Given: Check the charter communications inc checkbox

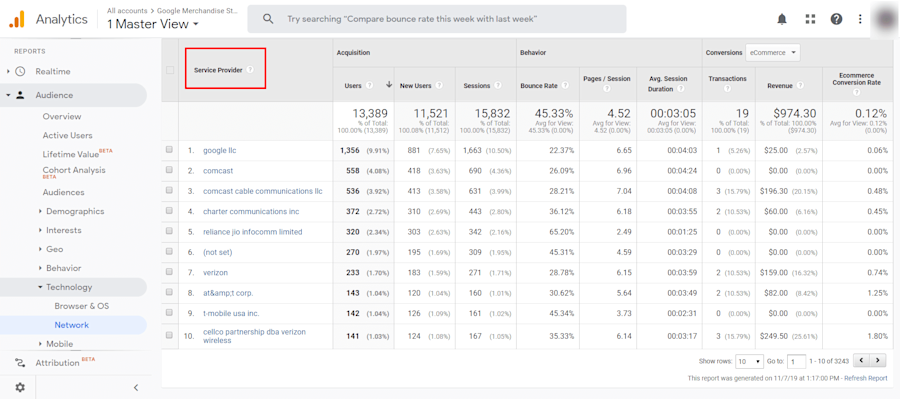Looking at the screenshot, I should [169, 211].
